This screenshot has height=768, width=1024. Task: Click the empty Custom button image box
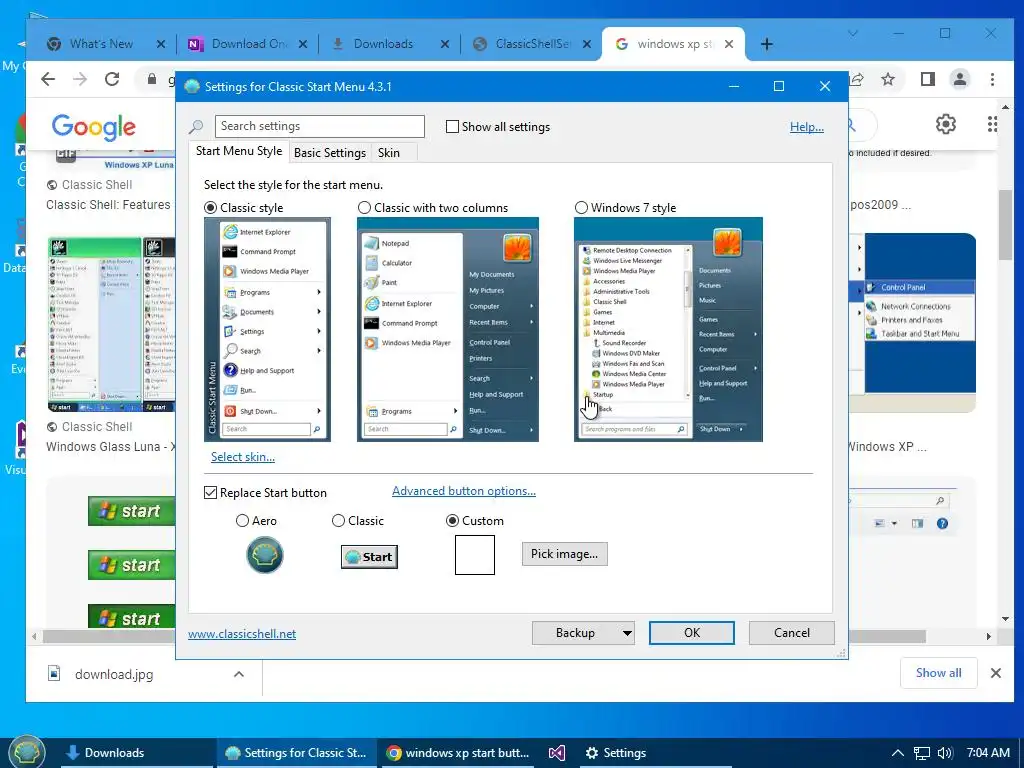475,555
